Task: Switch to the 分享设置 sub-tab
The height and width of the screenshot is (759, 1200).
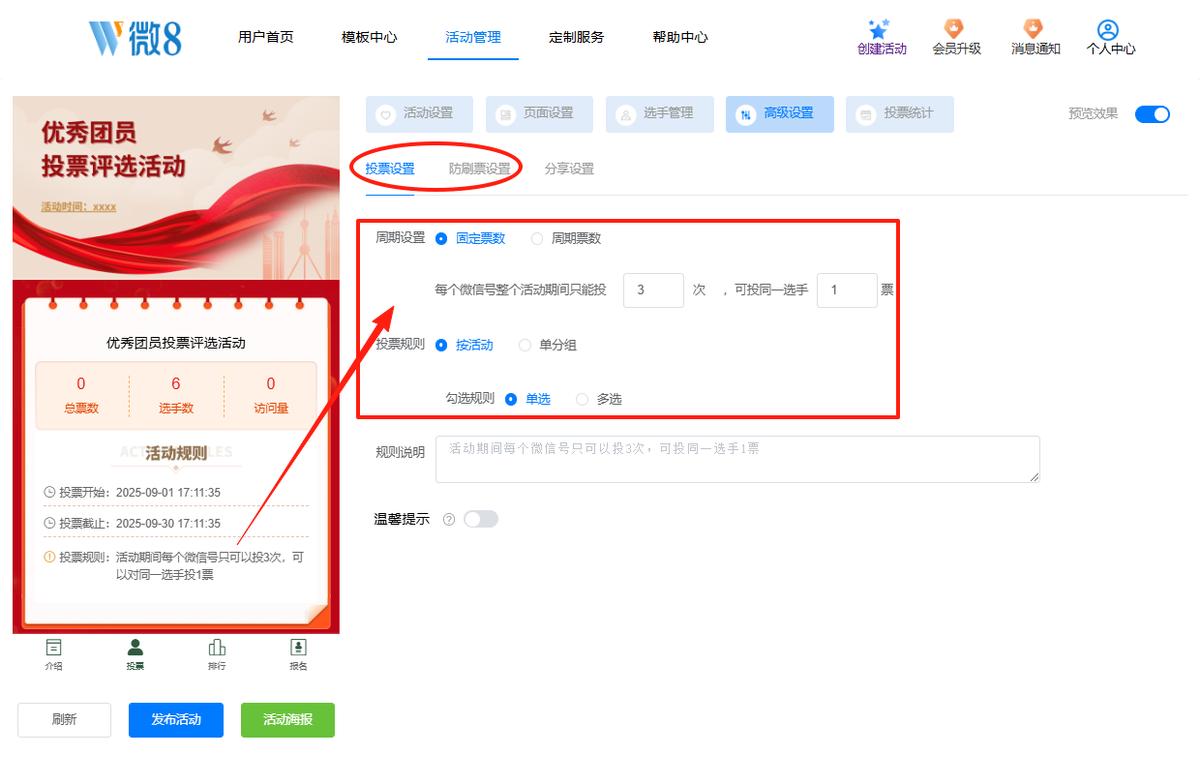Action: coord(570,169)
